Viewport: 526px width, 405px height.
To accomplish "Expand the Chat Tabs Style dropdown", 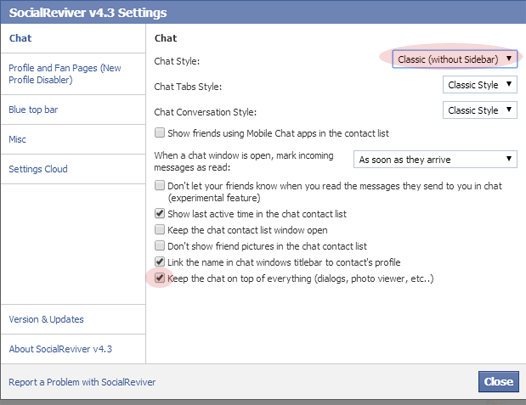I will (480, 85).
